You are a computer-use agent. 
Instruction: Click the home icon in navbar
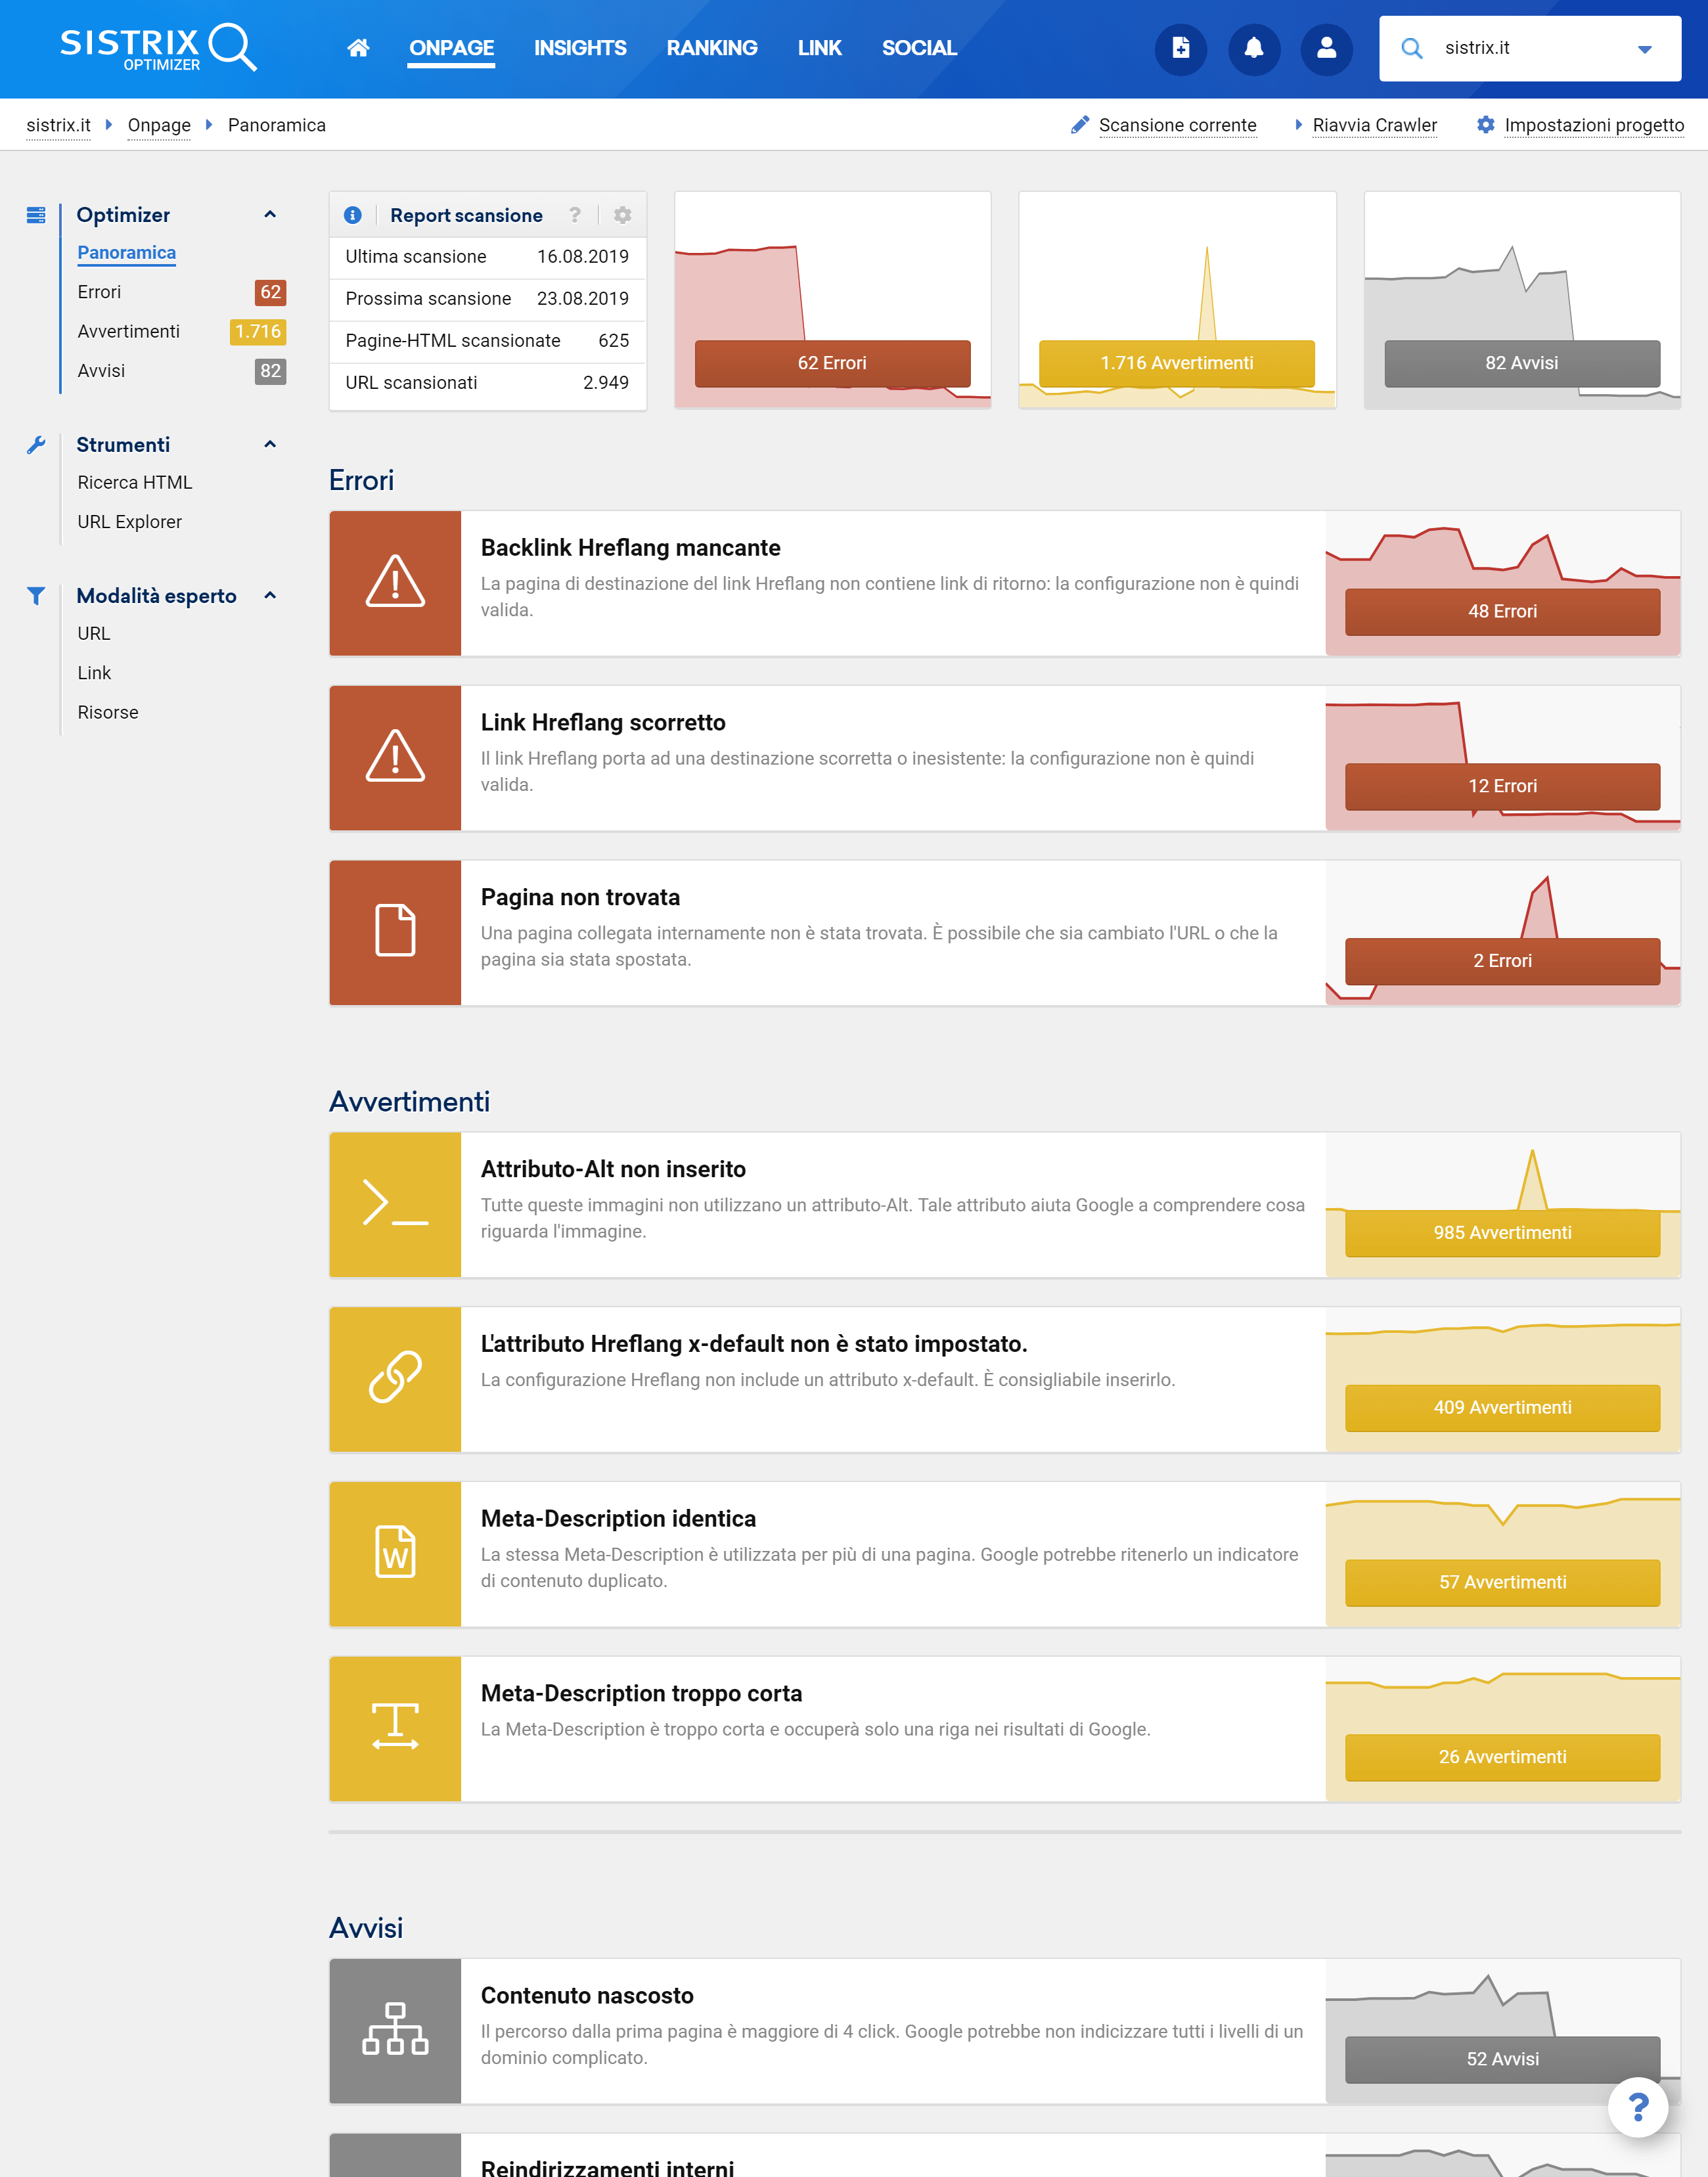358,48
